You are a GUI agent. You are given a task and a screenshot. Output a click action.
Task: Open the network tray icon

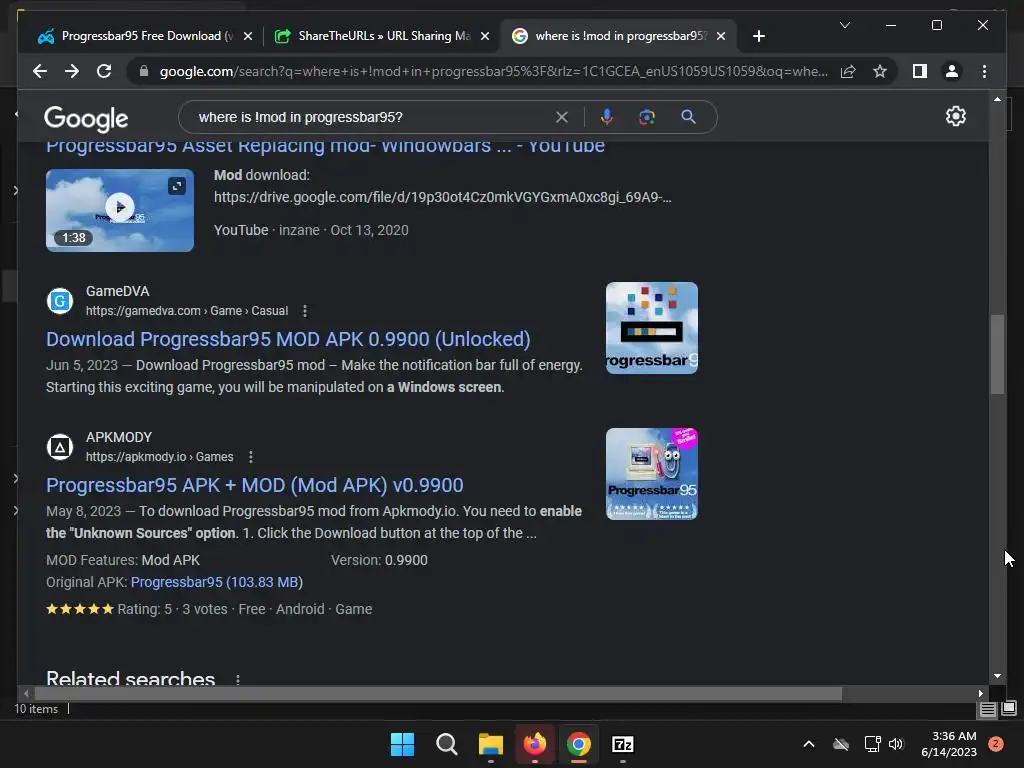872,744
